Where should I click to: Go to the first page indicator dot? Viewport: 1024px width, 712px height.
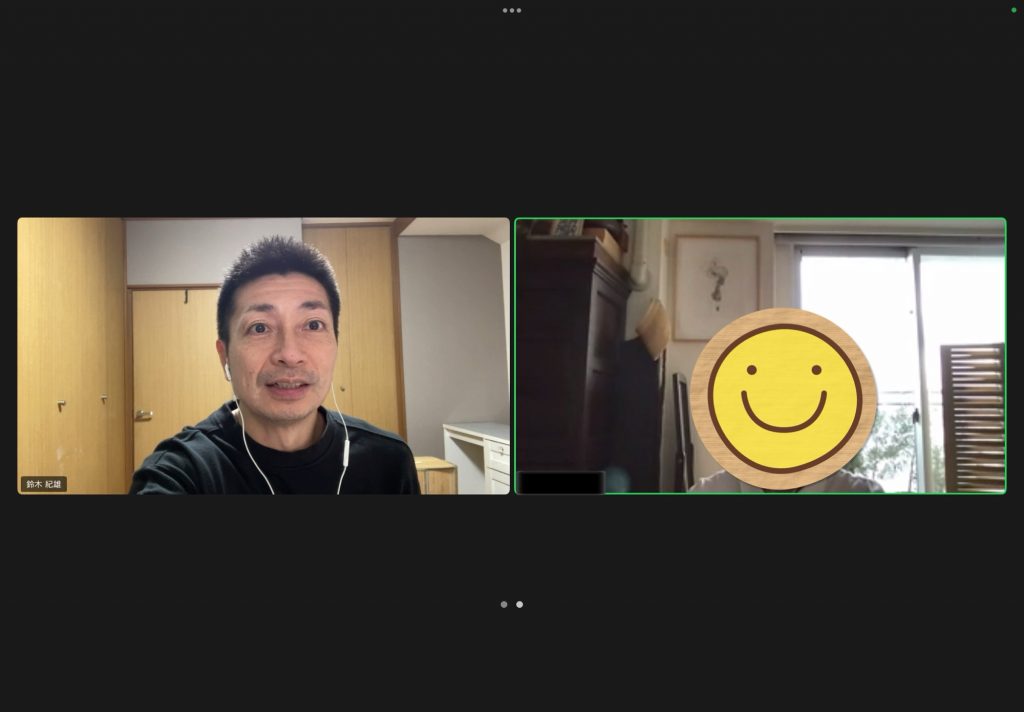(504, 604)
